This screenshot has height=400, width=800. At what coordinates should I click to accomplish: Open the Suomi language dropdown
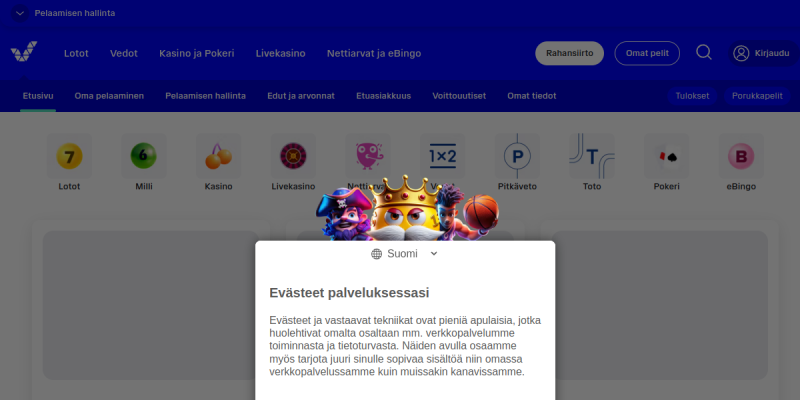[x=405, y=254]
